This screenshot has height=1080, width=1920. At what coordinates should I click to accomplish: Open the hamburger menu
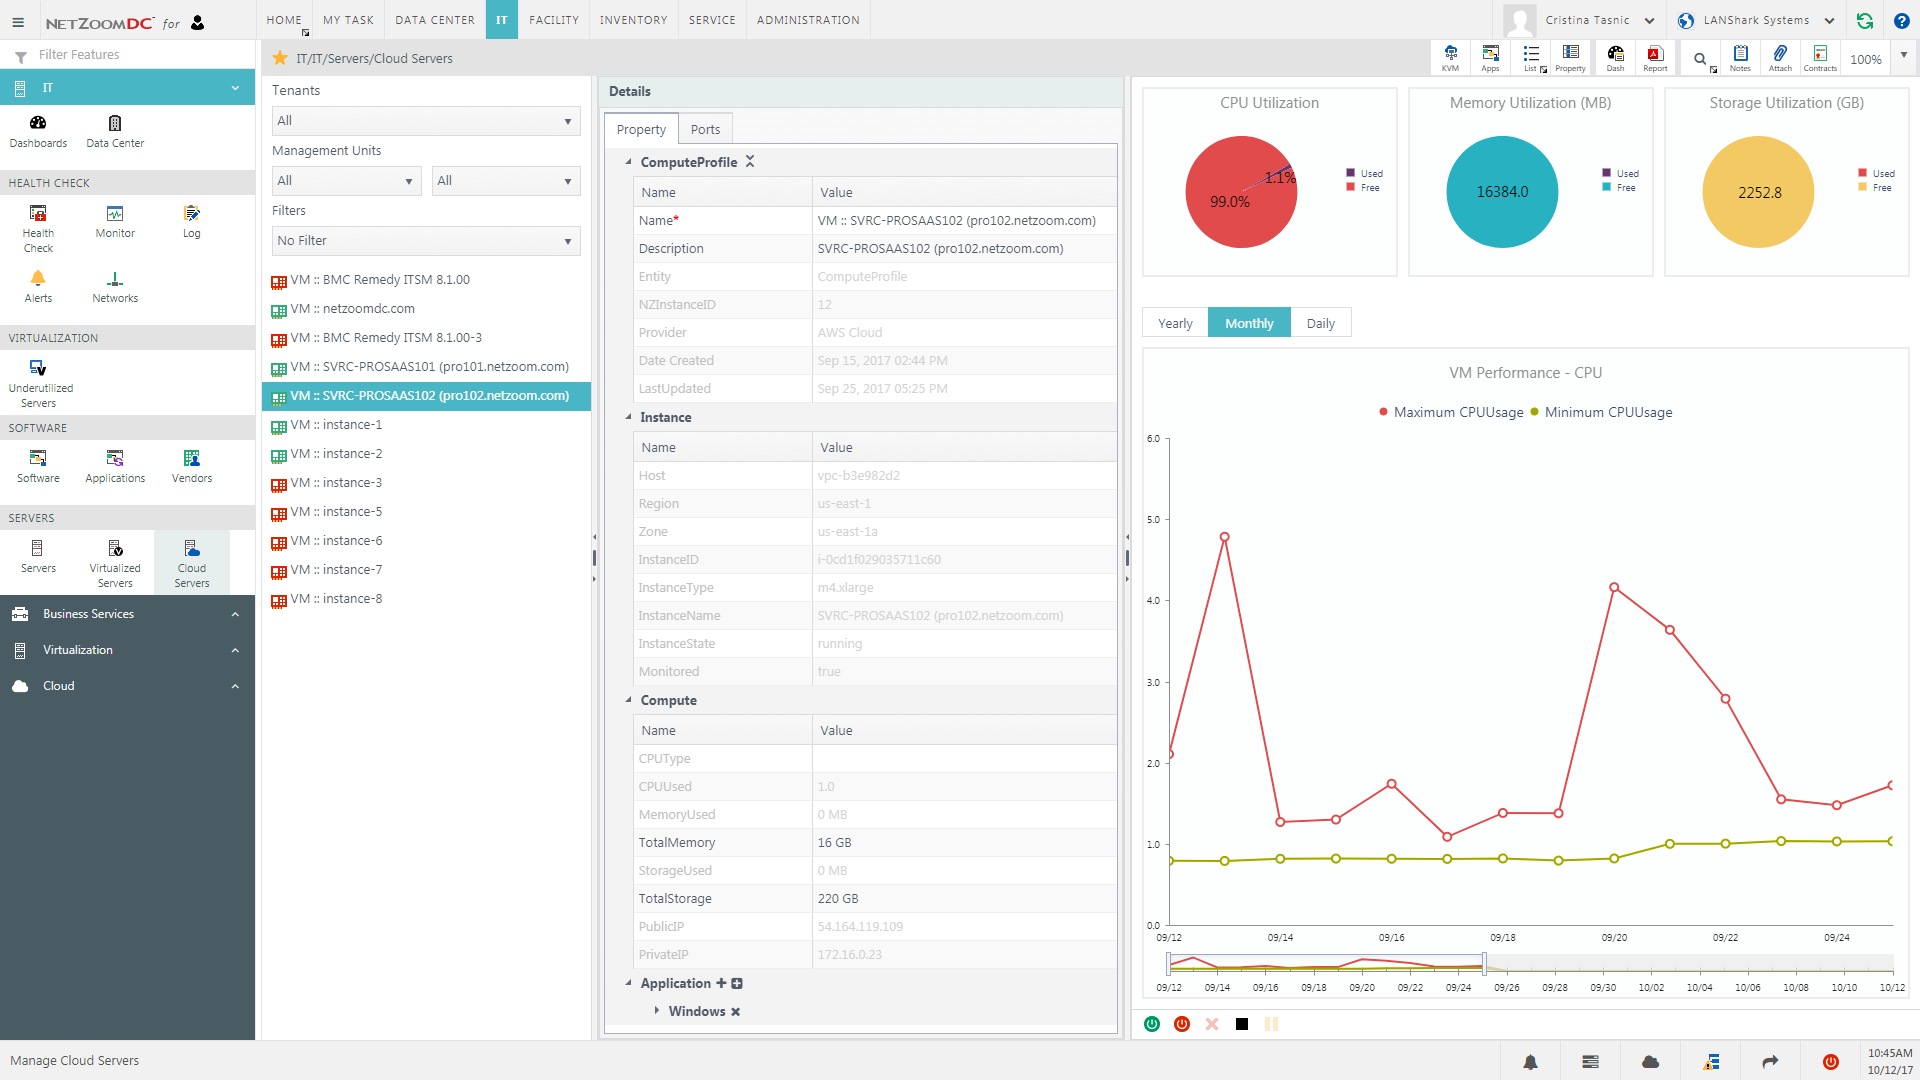(18, 21)
